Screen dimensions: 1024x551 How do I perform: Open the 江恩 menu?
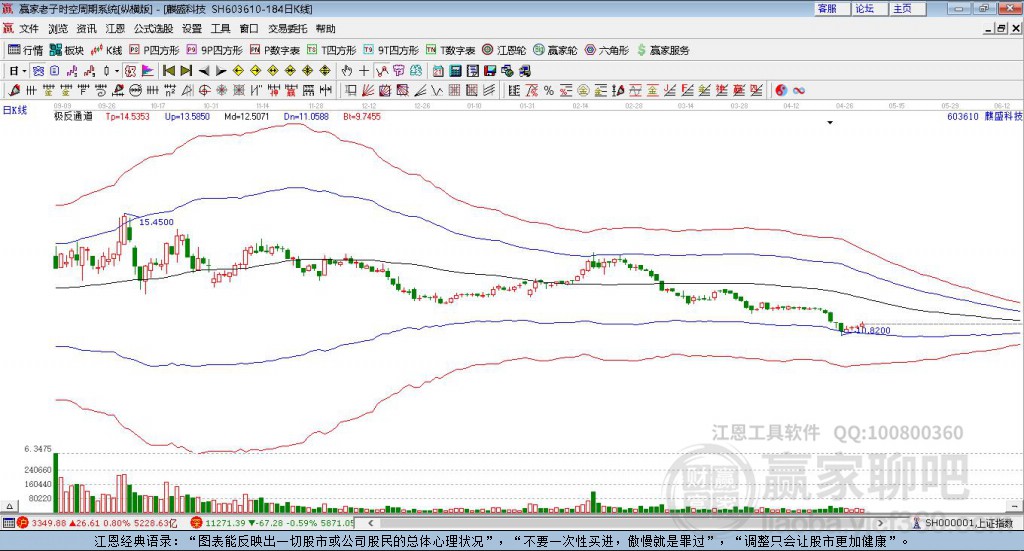(x=115, y=29)
